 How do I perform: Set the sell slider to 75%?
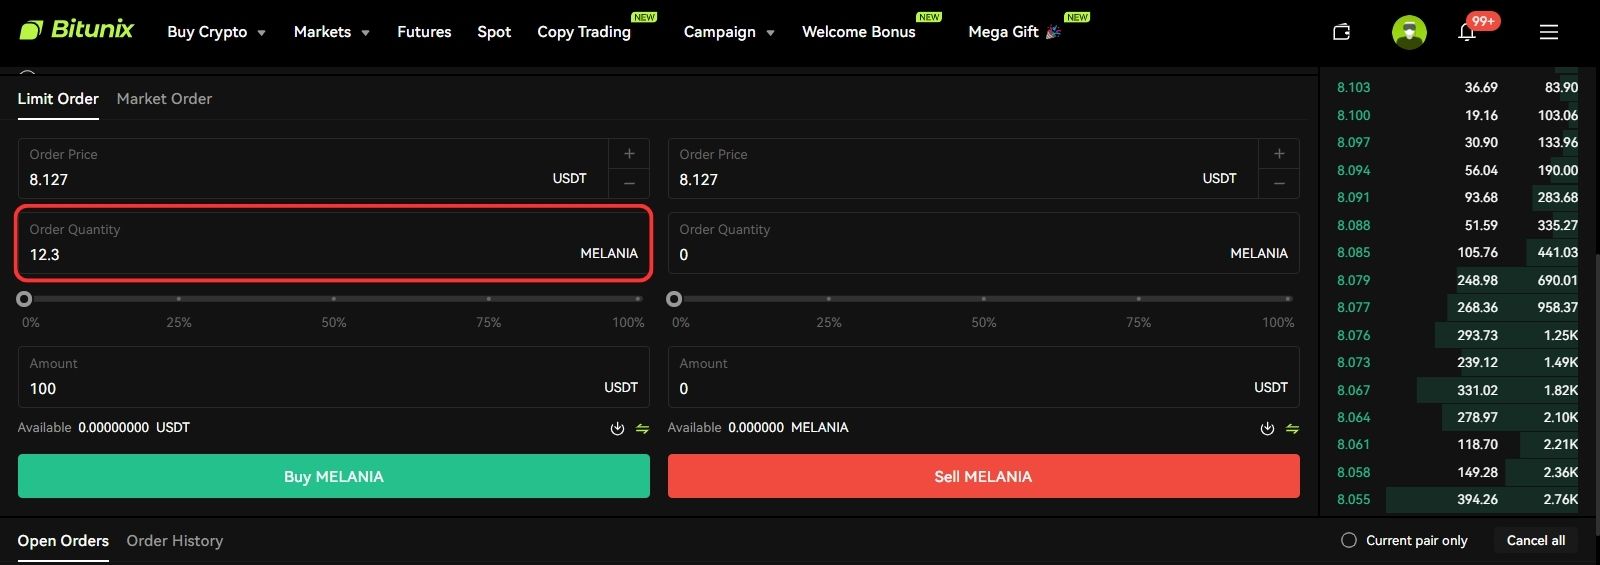click(1138, 299)
